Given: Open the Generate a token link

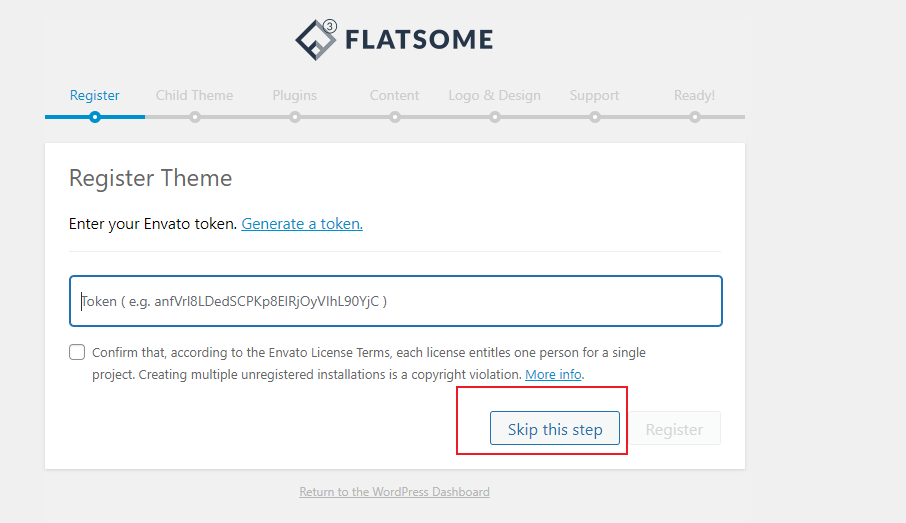Looking at the screenshot, I should click(x=302, y=224).
